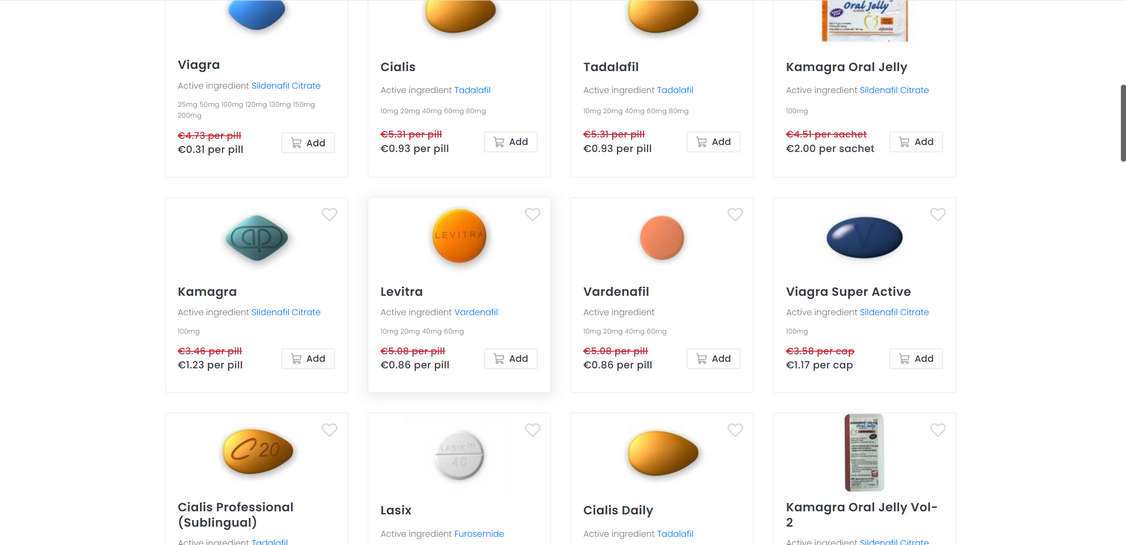Follow Furosemide ingredient link under Lasix
Viewport: 1126px width, 545px height.
479,534
